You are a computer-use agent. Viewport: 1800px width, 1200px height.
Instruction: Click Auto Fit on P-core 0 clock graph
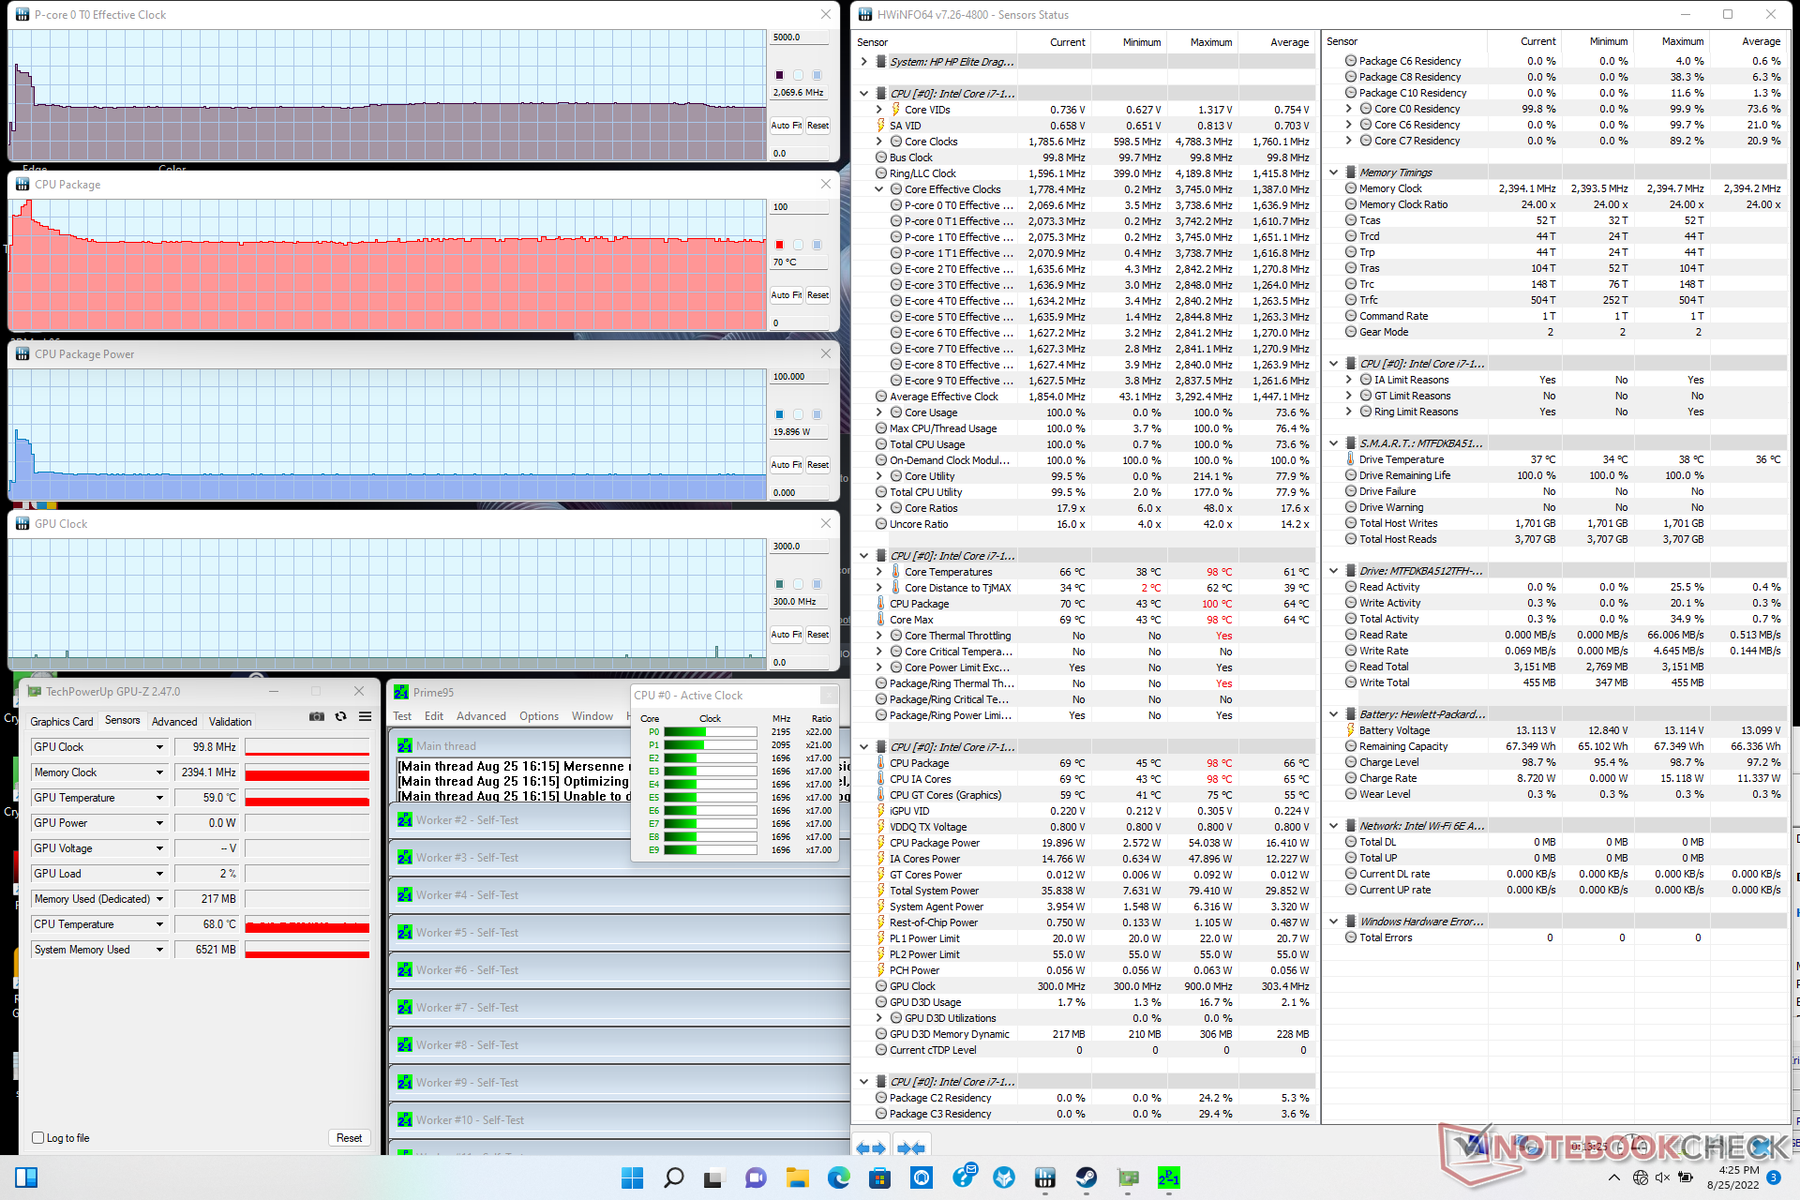(786, 126)
